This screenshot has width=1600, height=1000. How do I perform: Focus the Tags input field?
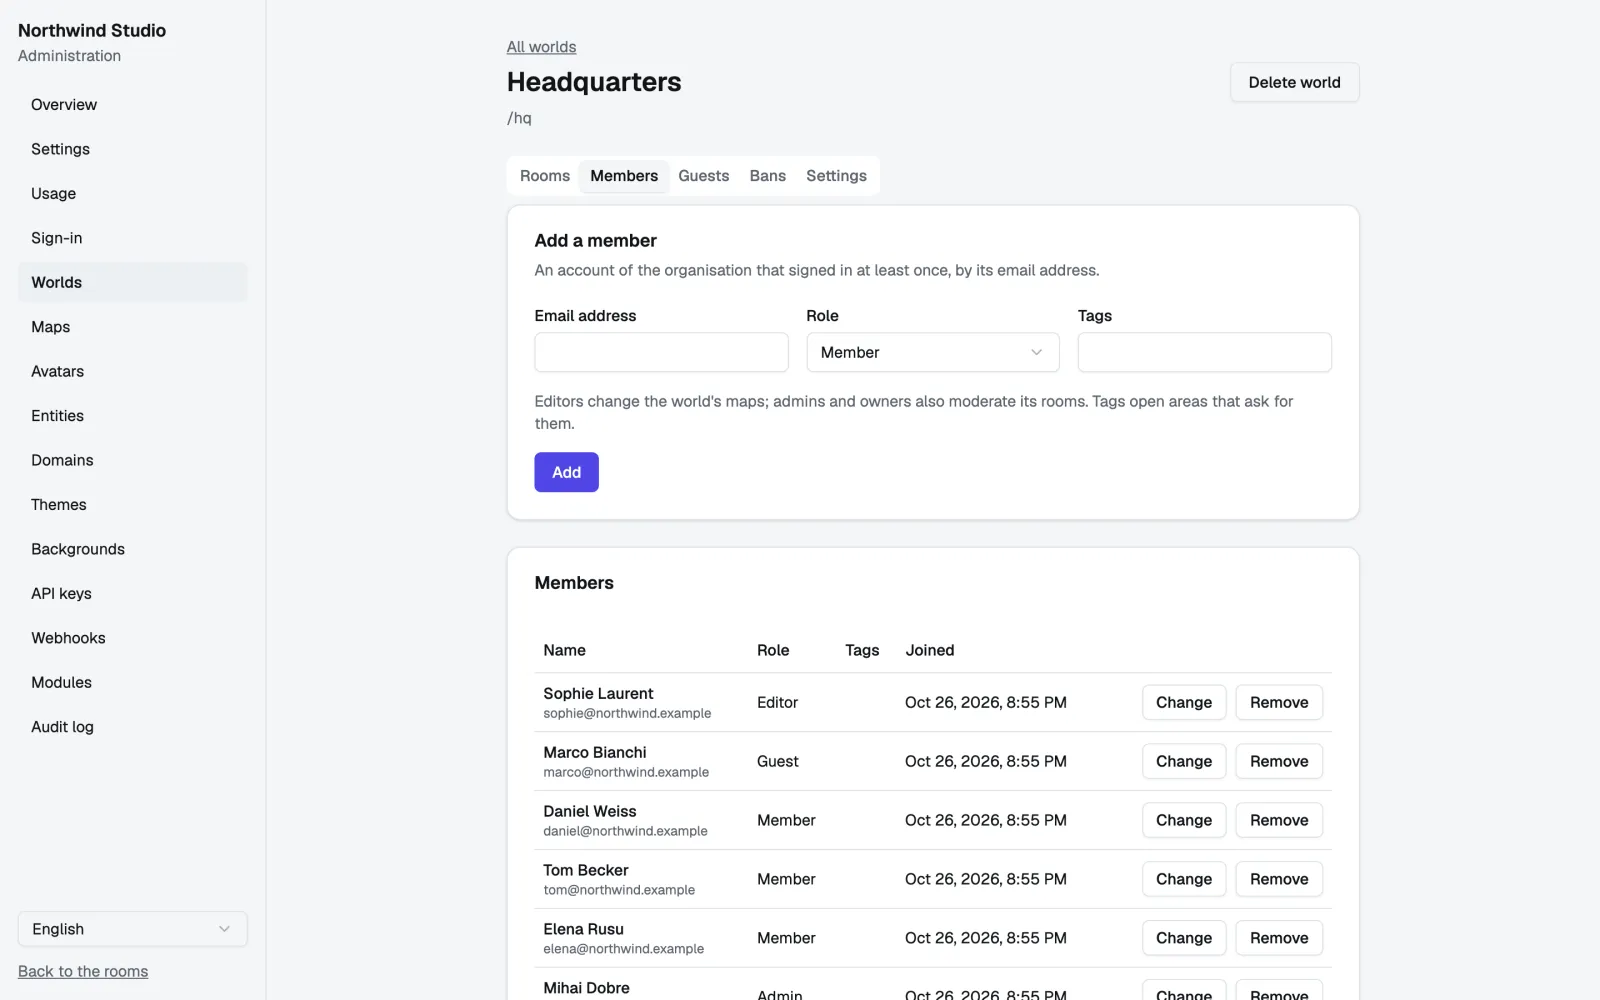pyautogui.click(x=1204, y=352)
